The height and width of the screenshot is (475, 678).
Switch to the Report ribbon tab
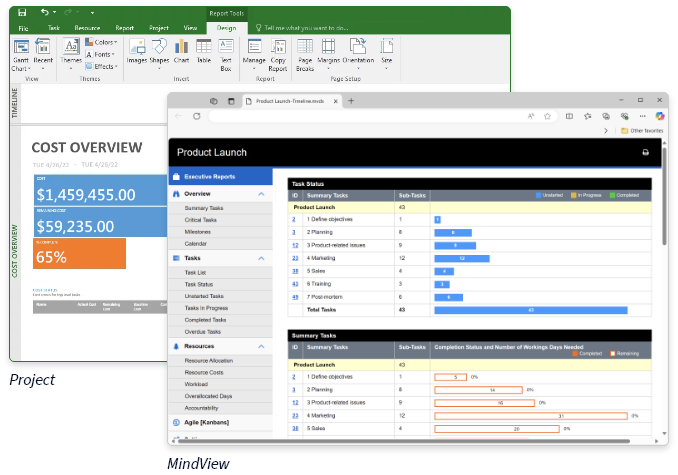tap(124, 28)
